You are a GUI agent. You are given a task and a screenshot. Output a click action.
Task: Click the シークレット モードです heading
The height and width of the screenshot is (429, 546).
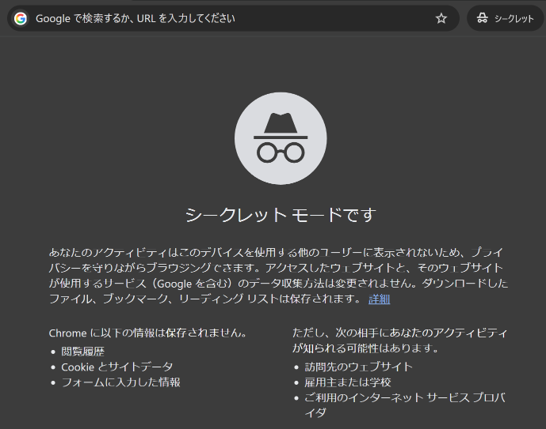coord(281,215)
